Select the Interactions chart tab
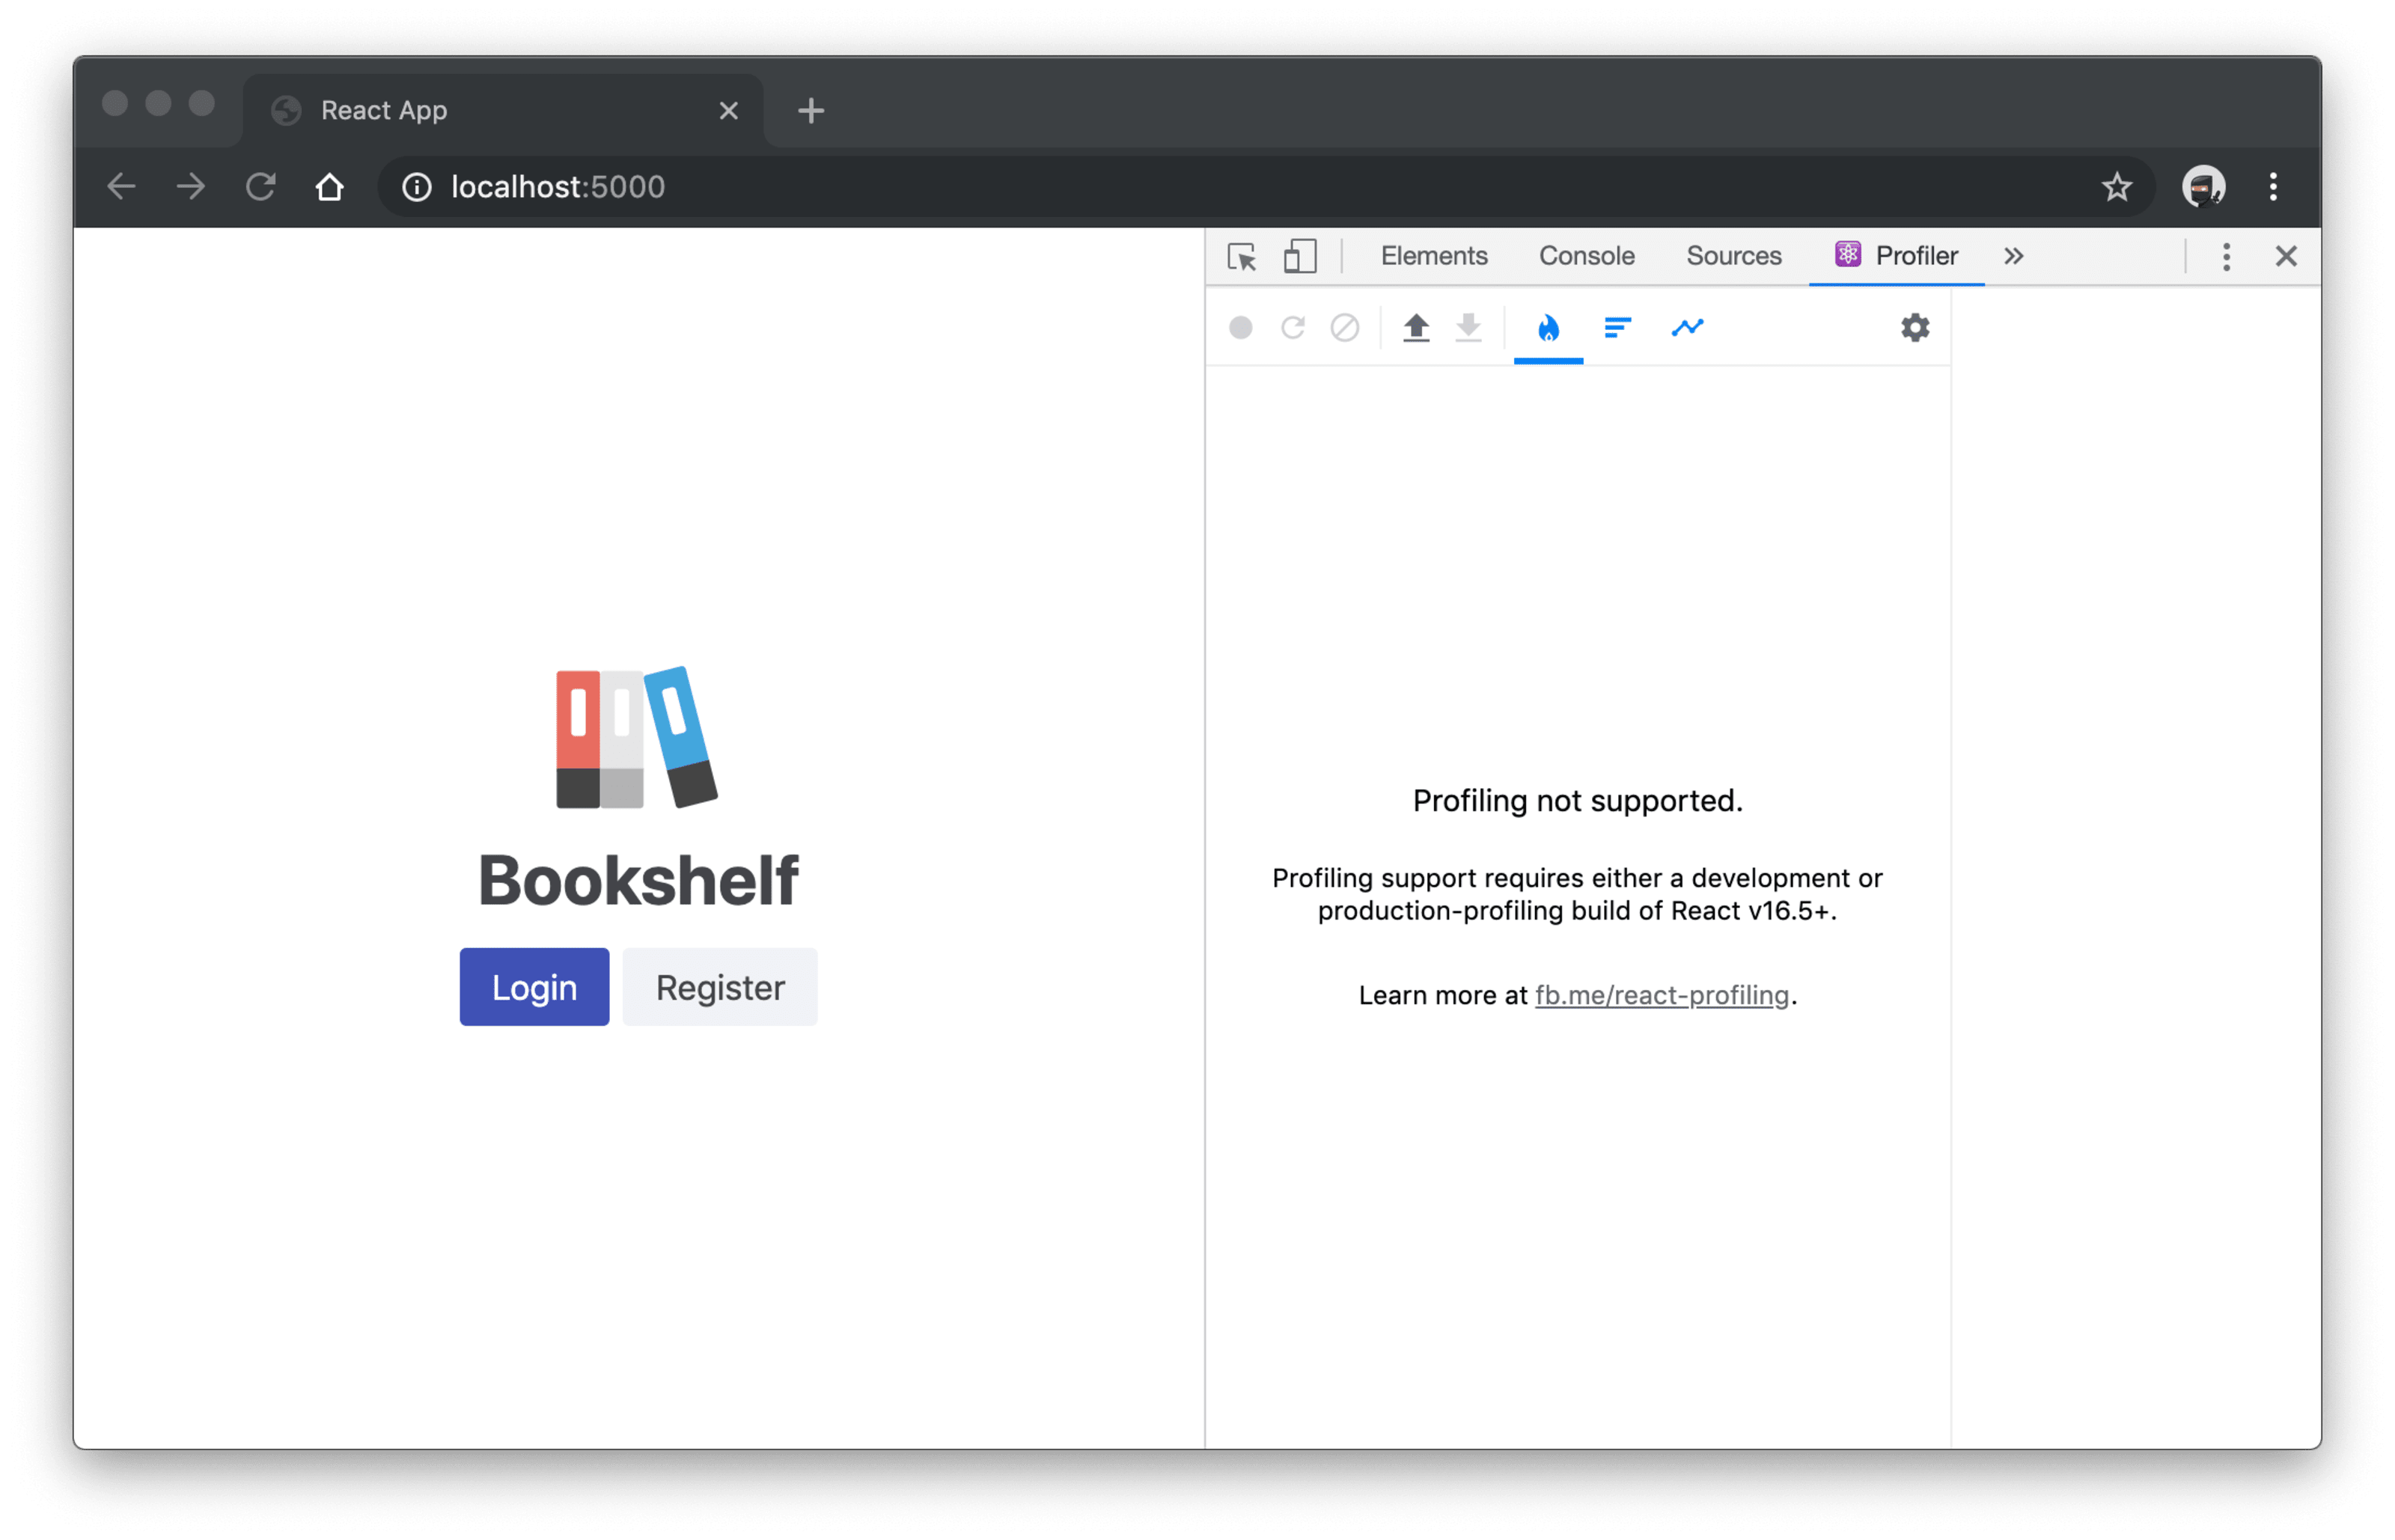The height and width of the screenshot is (1540, 2395). [1687, 328]
